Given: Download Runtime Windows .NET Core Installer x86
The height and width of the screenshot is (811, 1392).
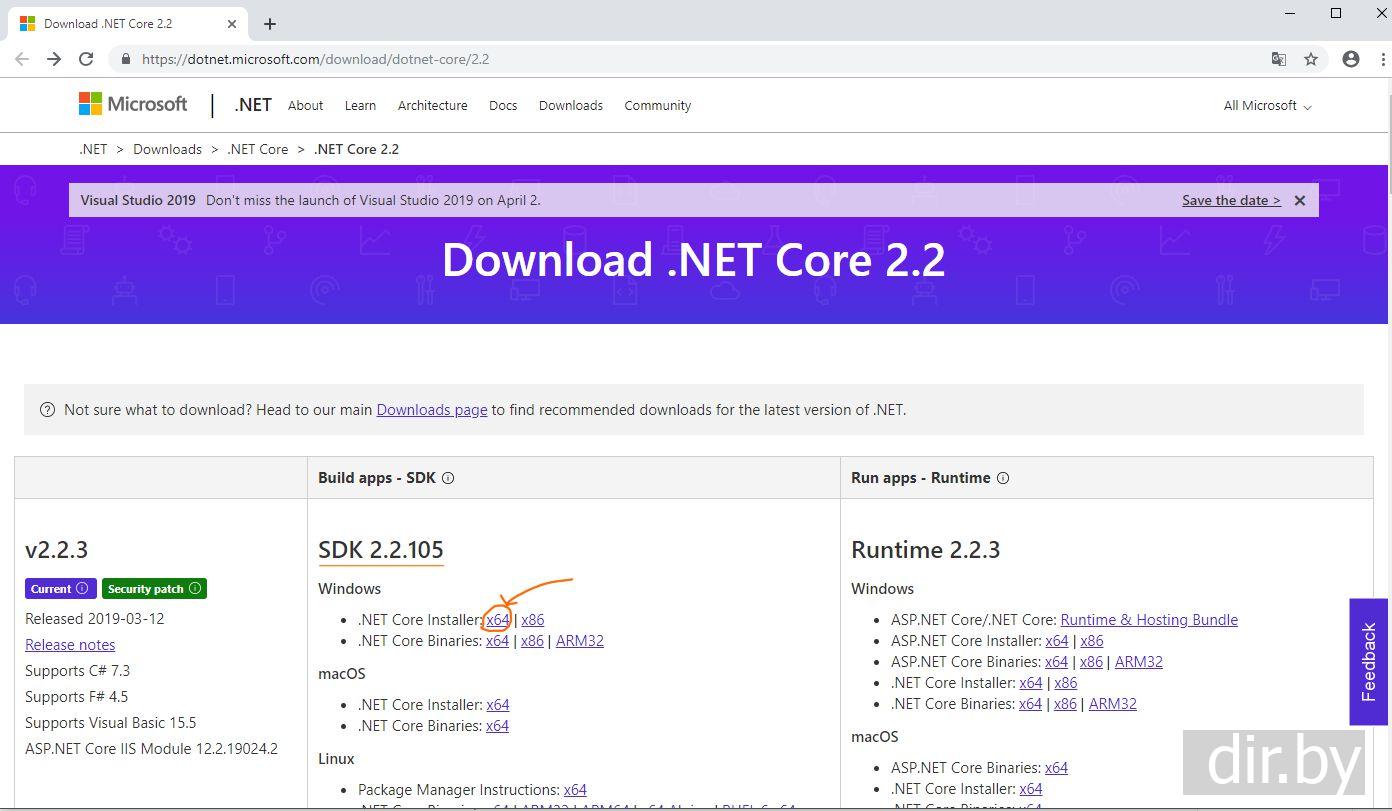Looking at the screenshot, I should (1066, 683).
